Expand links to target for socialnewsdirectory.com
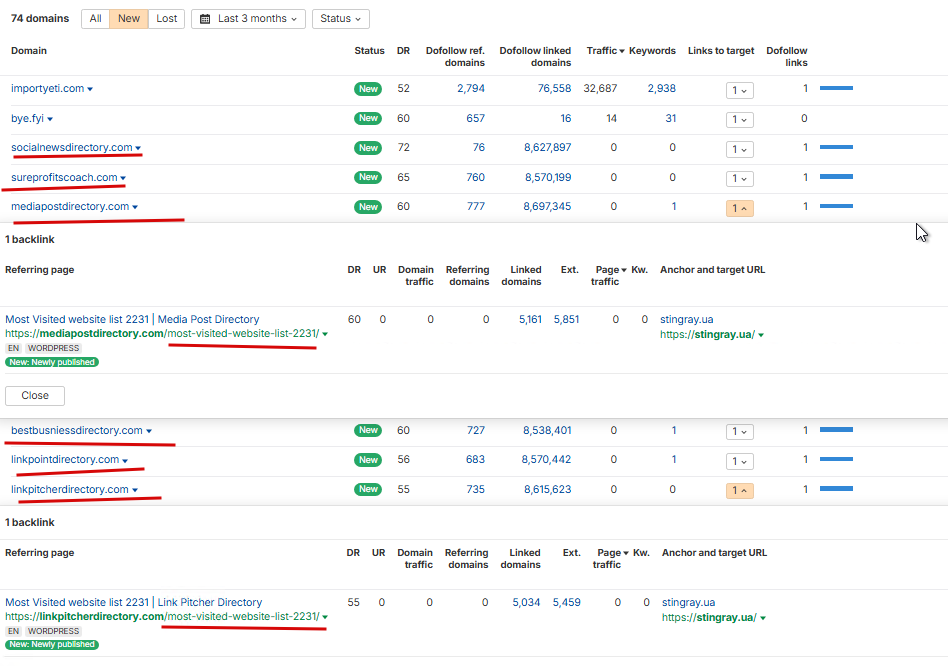 739,149
